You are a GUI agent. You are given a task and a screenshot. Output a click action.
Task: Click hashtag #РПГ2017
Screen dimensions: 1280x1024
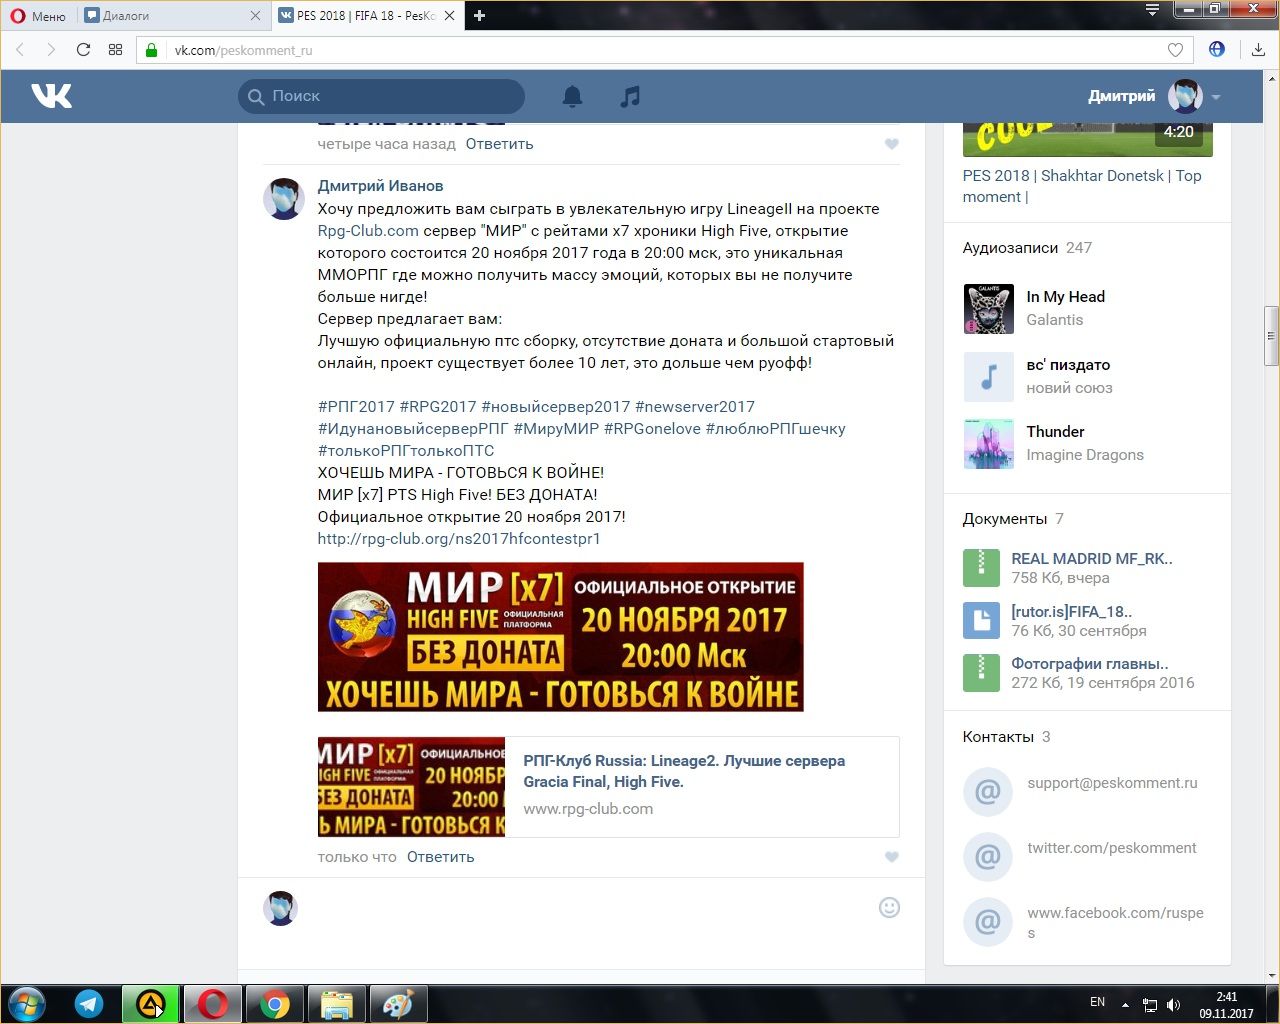tap(356, 406)
